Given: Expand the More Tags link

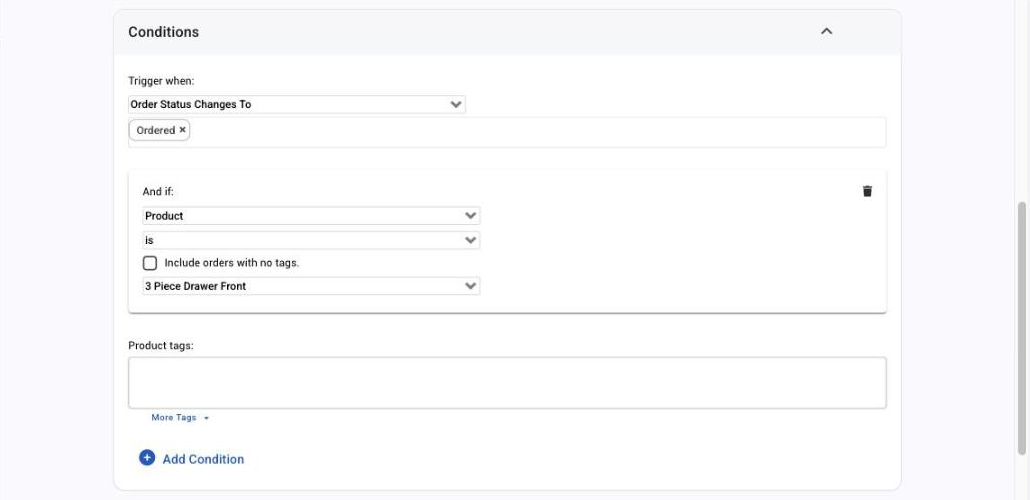Looking at the screenshot, I should pos(180,418).
